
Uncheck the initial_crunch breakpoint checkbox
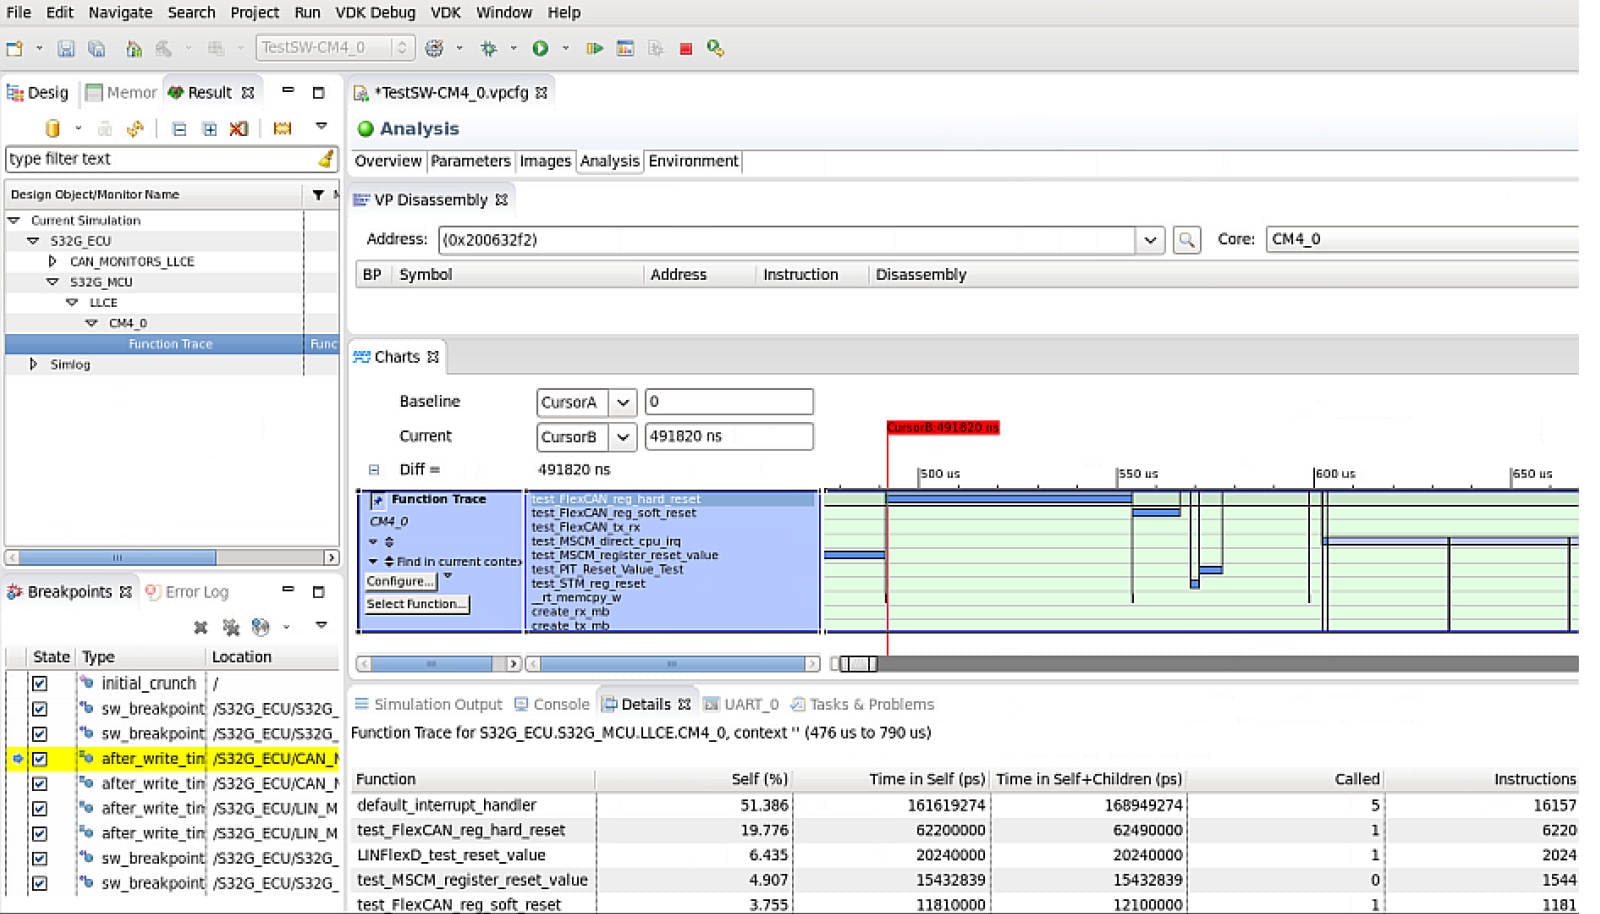tap(40, 684)
